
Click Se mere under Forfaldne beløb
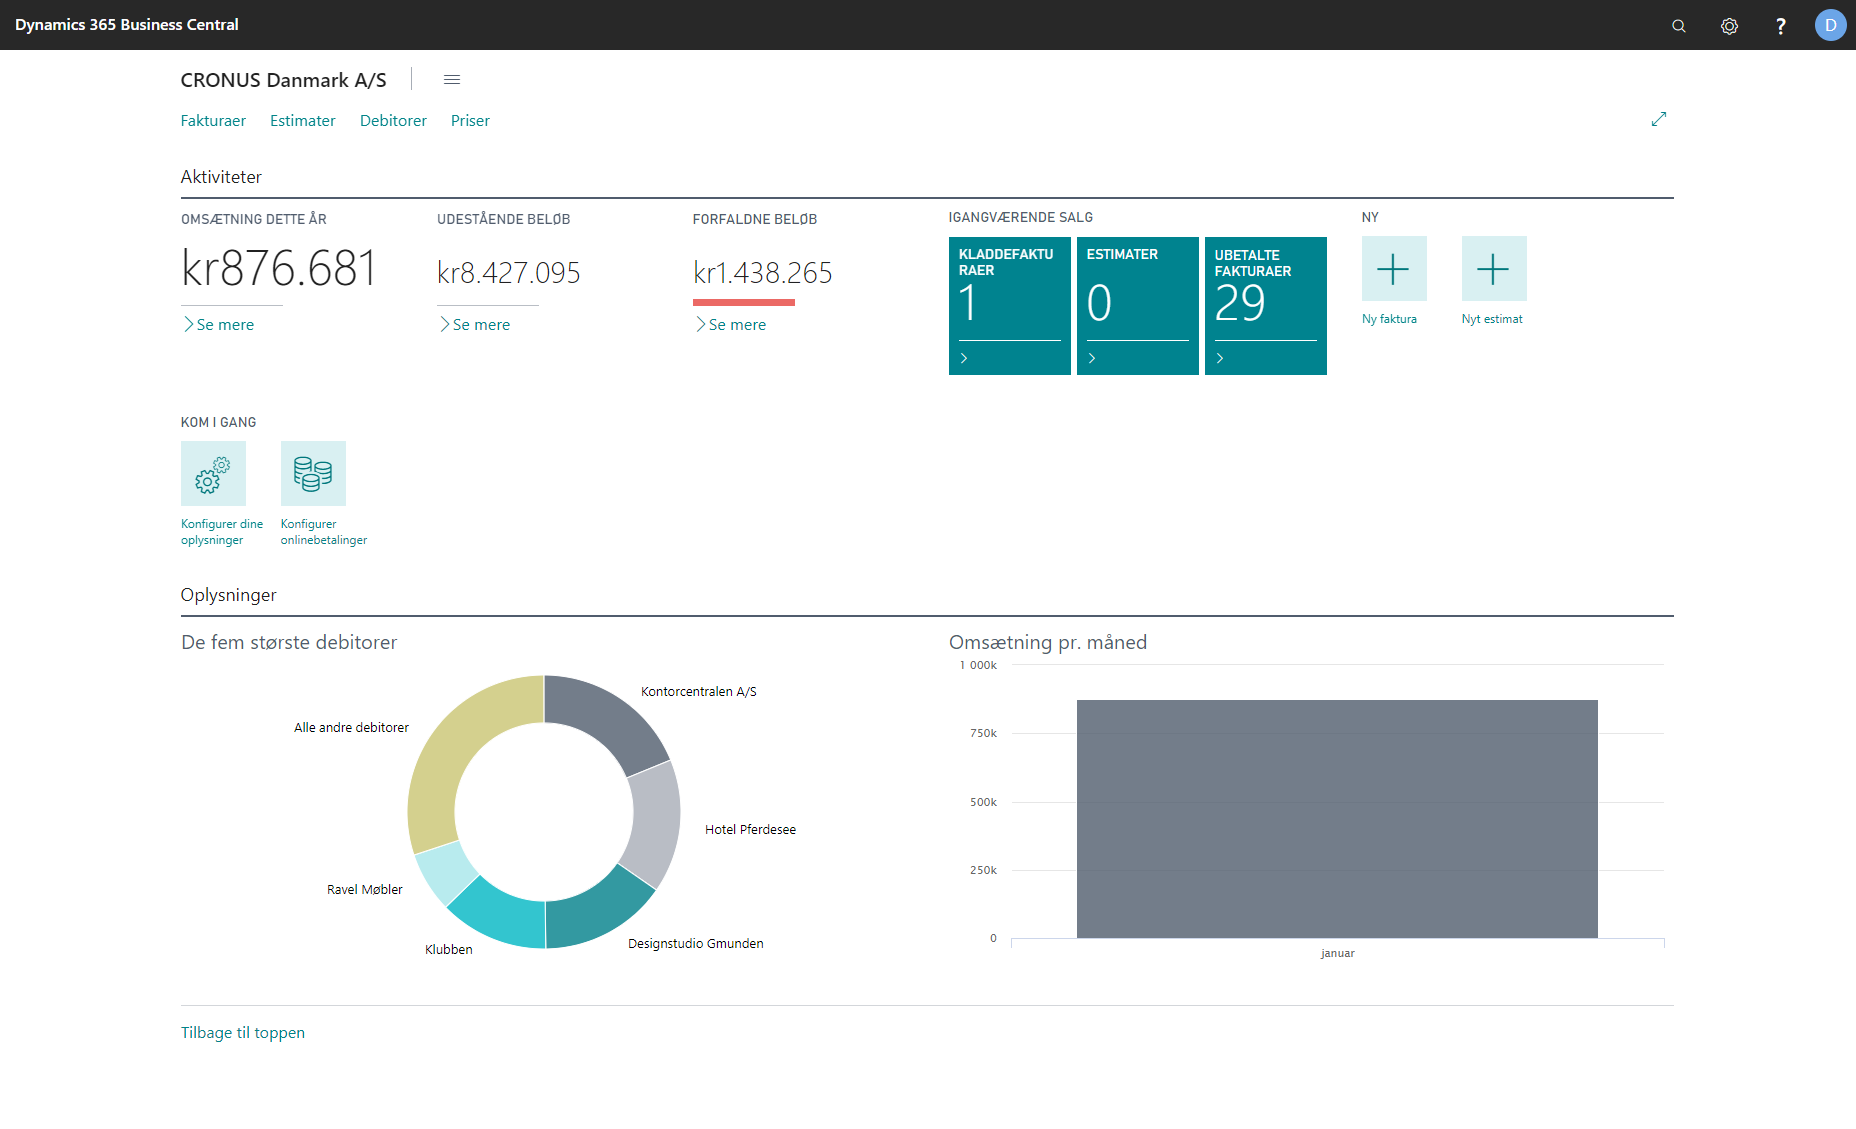coord(730,325)
